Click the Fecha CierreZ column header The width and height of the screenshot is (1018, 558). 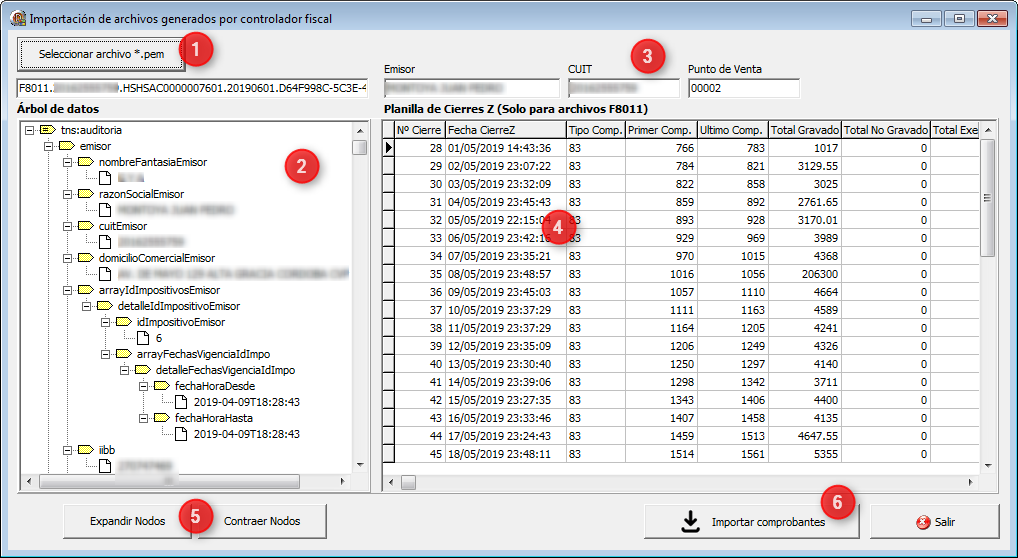coord(504,130)
